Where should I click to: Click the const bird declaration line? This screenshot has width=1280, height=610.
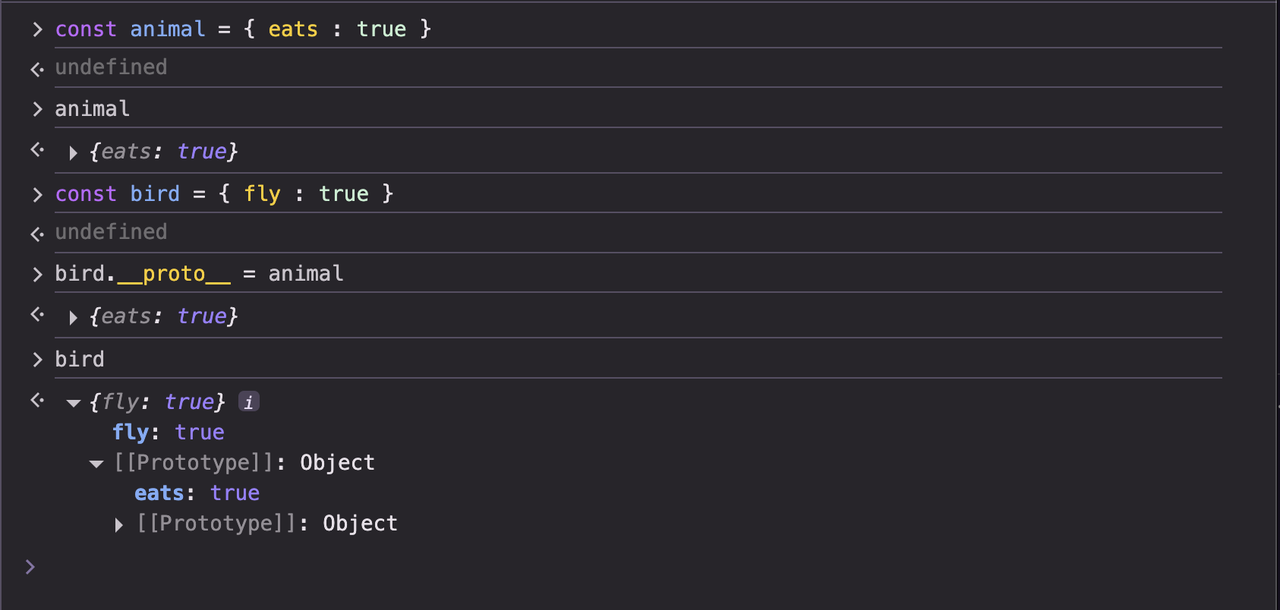click(224, 194)
